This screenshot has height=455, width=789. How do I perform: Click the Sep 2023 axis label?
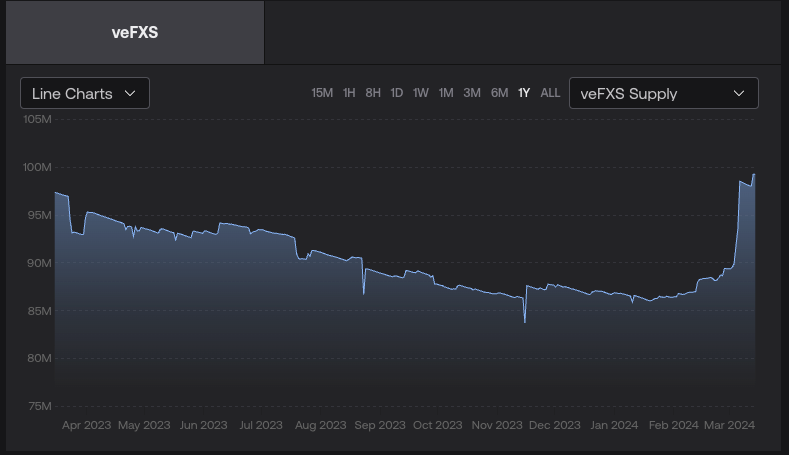click(380, 425)
